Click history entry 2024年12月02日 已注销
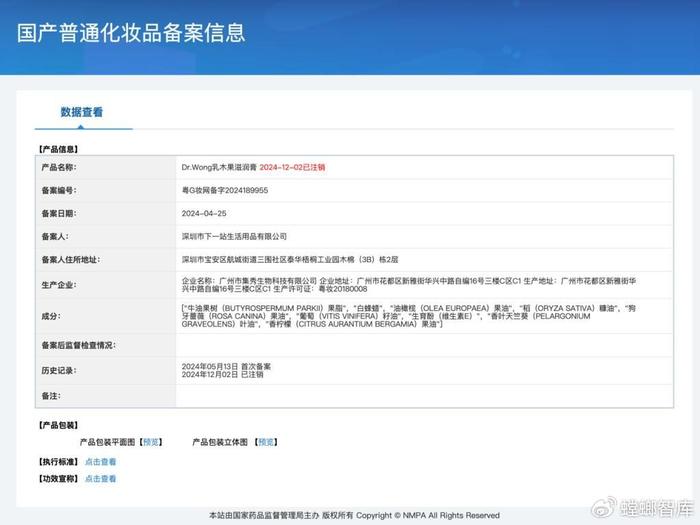Viewport: 700px width, 525px height. coord(222,375)
